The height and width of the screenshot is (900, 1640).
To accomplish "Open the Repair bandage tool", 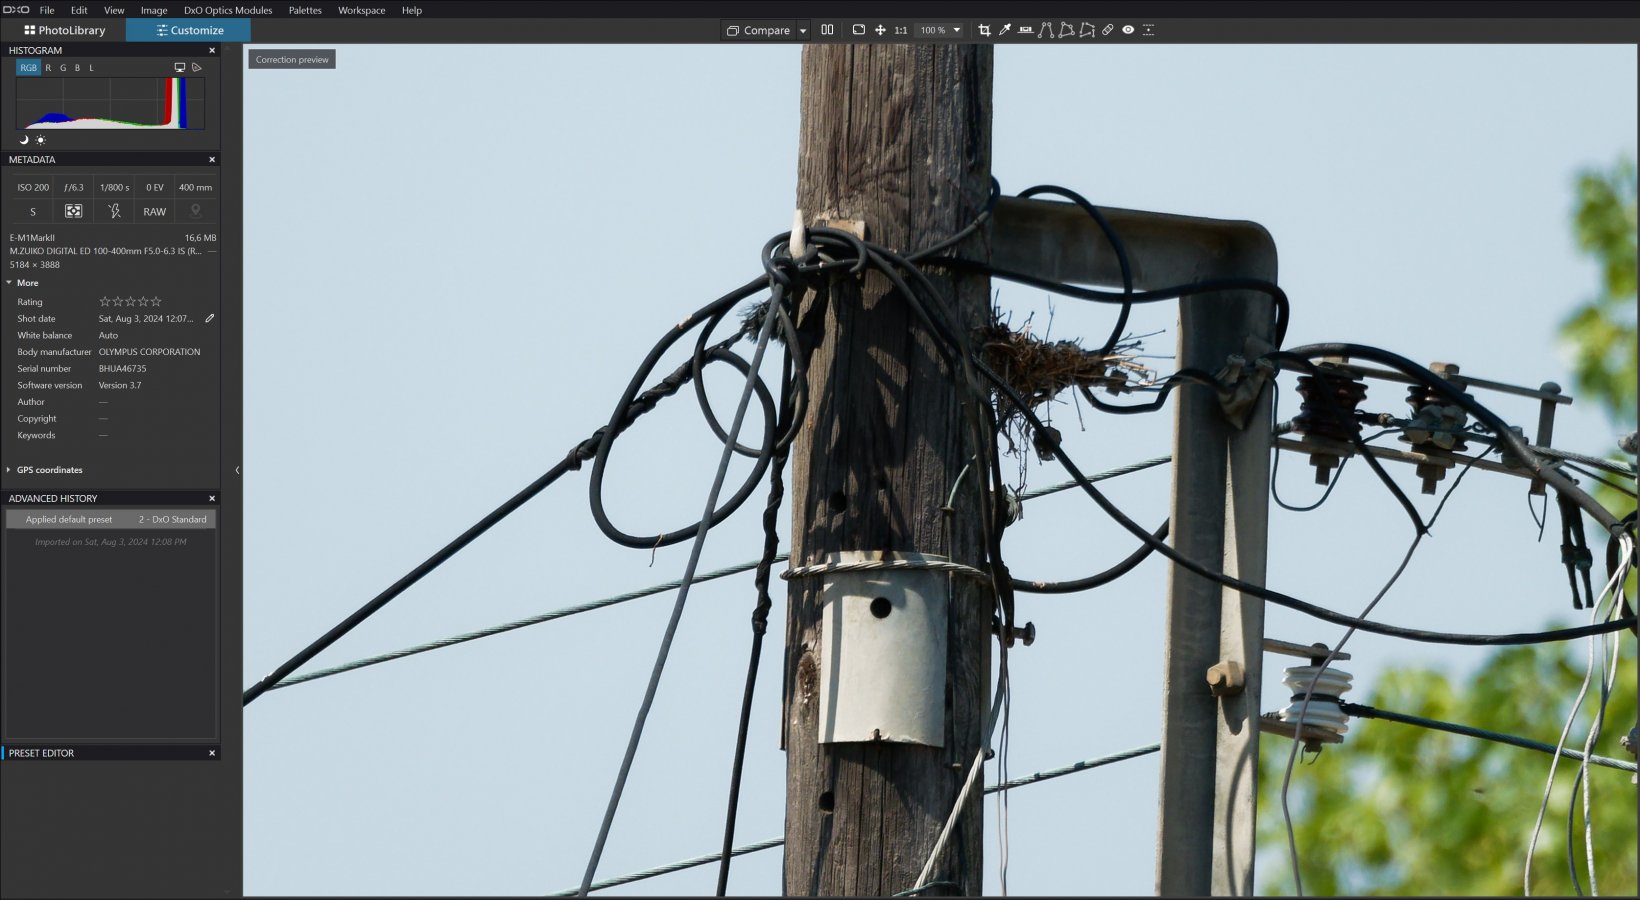I will [1108, 30].
